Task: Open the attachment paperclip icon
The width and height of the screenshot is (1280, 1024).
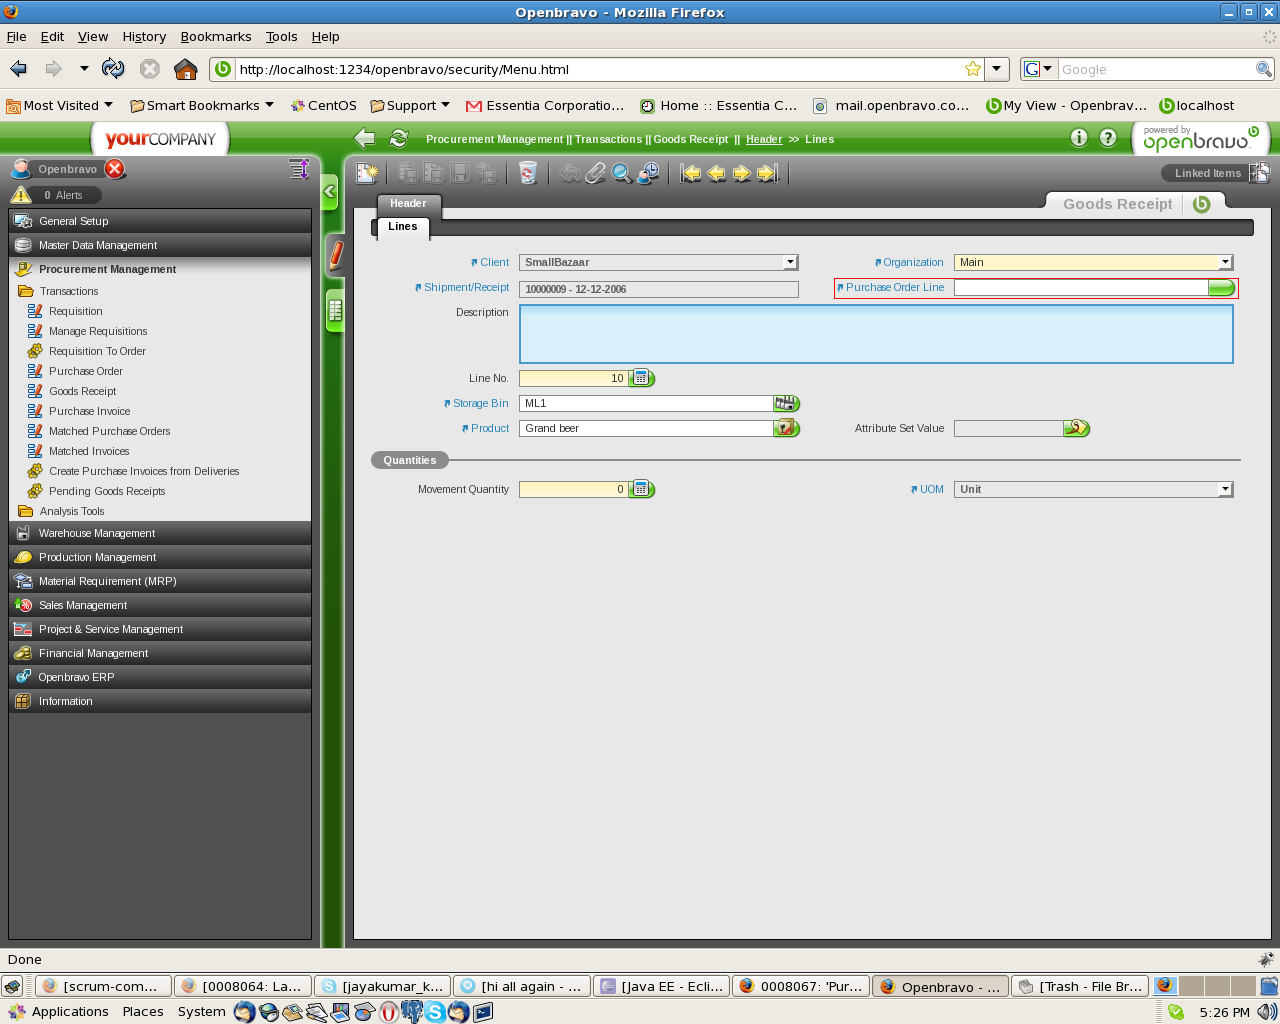Action: (x=596, y=173)
